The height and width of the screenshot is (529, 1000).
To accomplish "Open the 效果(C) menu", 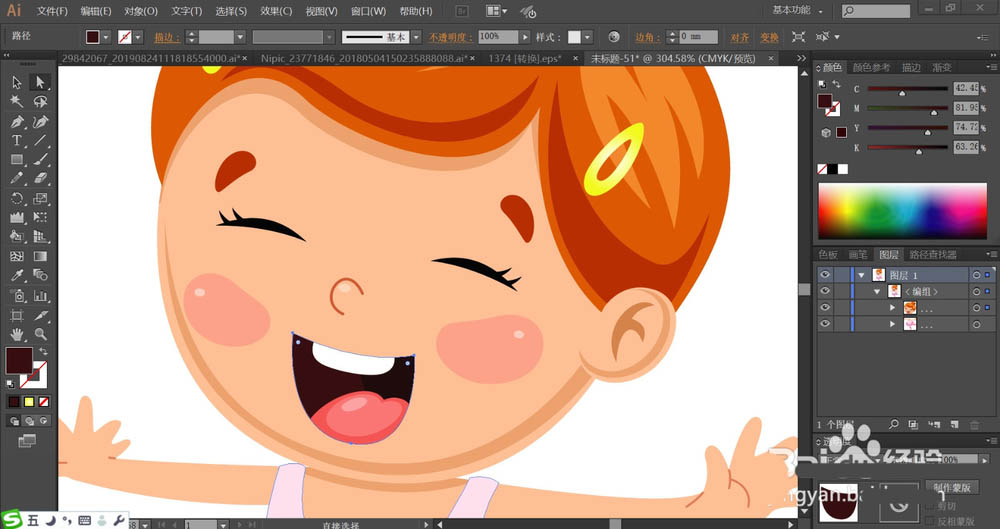I will point(276,11).
